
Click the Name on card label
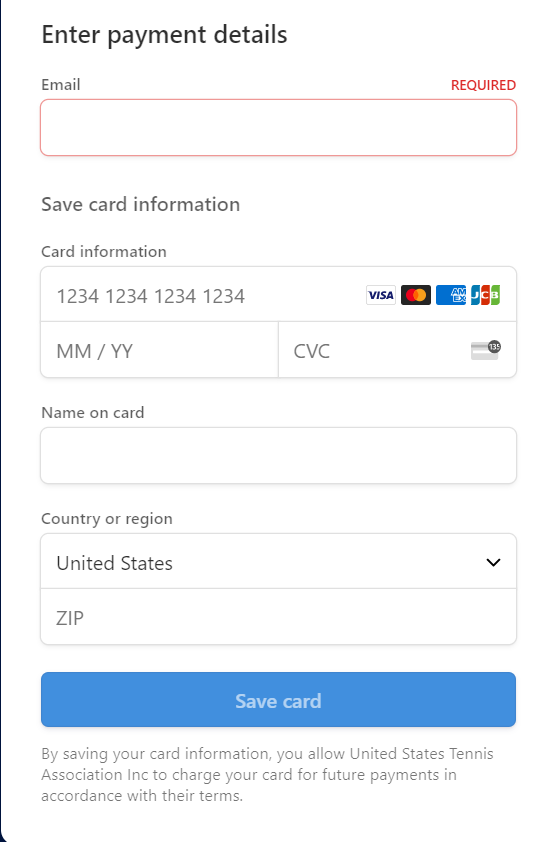[x=93, y=412]
